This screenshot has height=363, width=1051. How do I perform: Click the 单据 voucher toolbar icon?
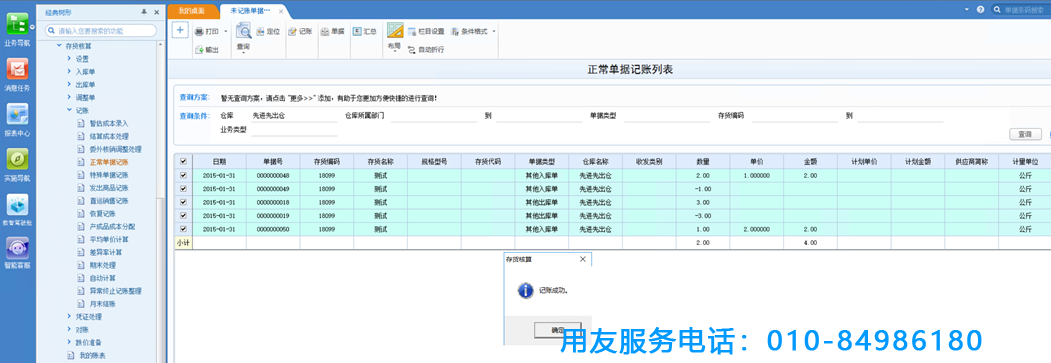click(324, 31)
